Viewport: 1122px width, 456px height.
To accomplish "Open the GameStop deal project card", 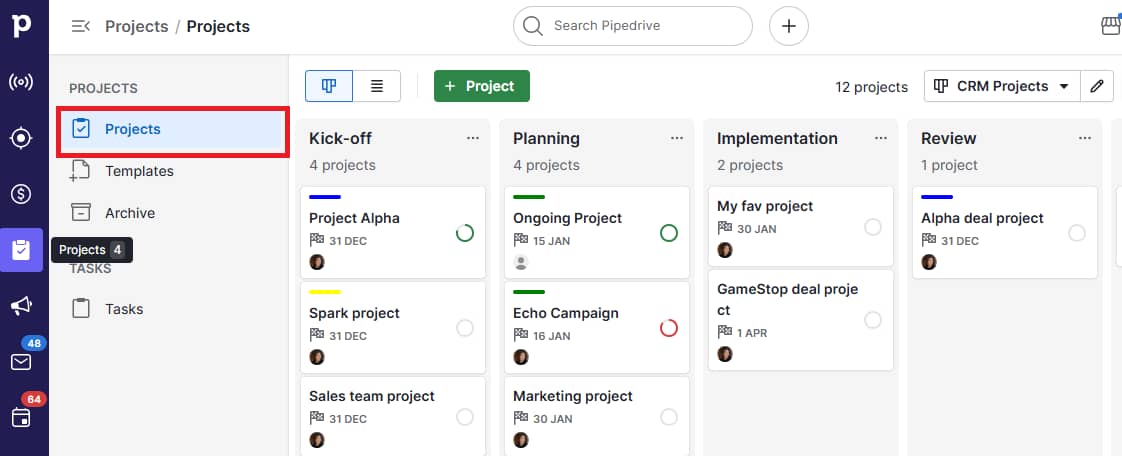I will [801, 320].
